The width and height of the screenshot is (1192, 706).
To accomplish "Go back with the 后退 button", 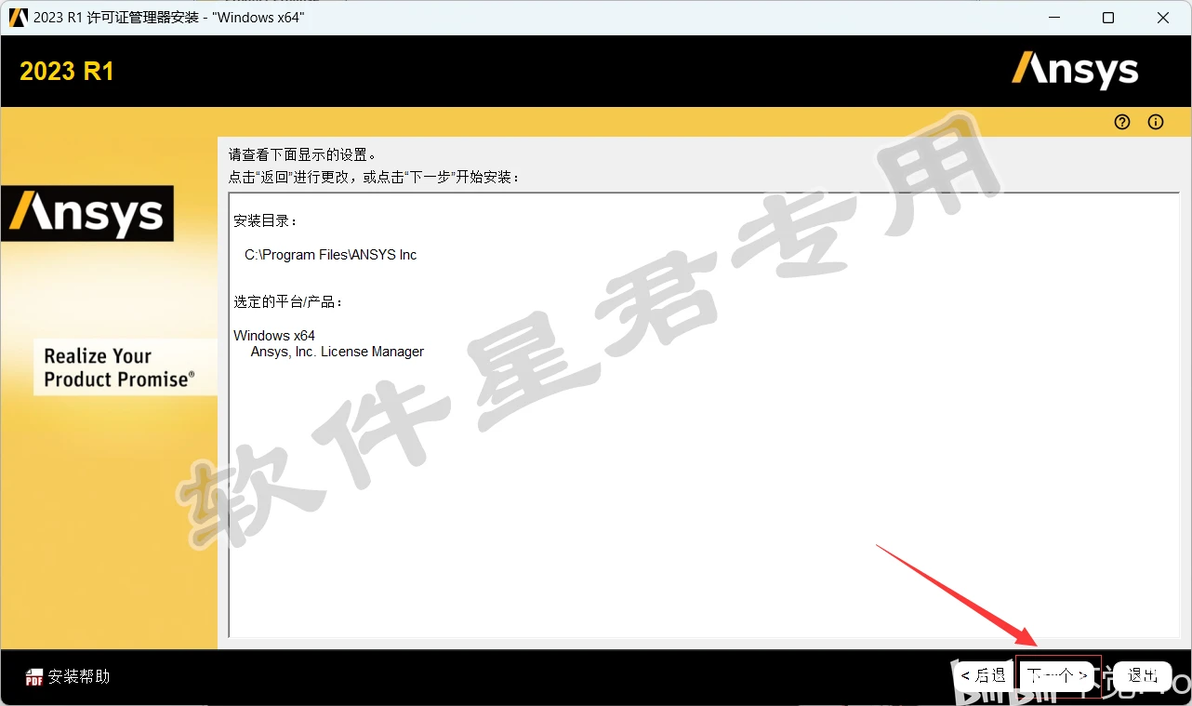I will (x=984, y=675).
